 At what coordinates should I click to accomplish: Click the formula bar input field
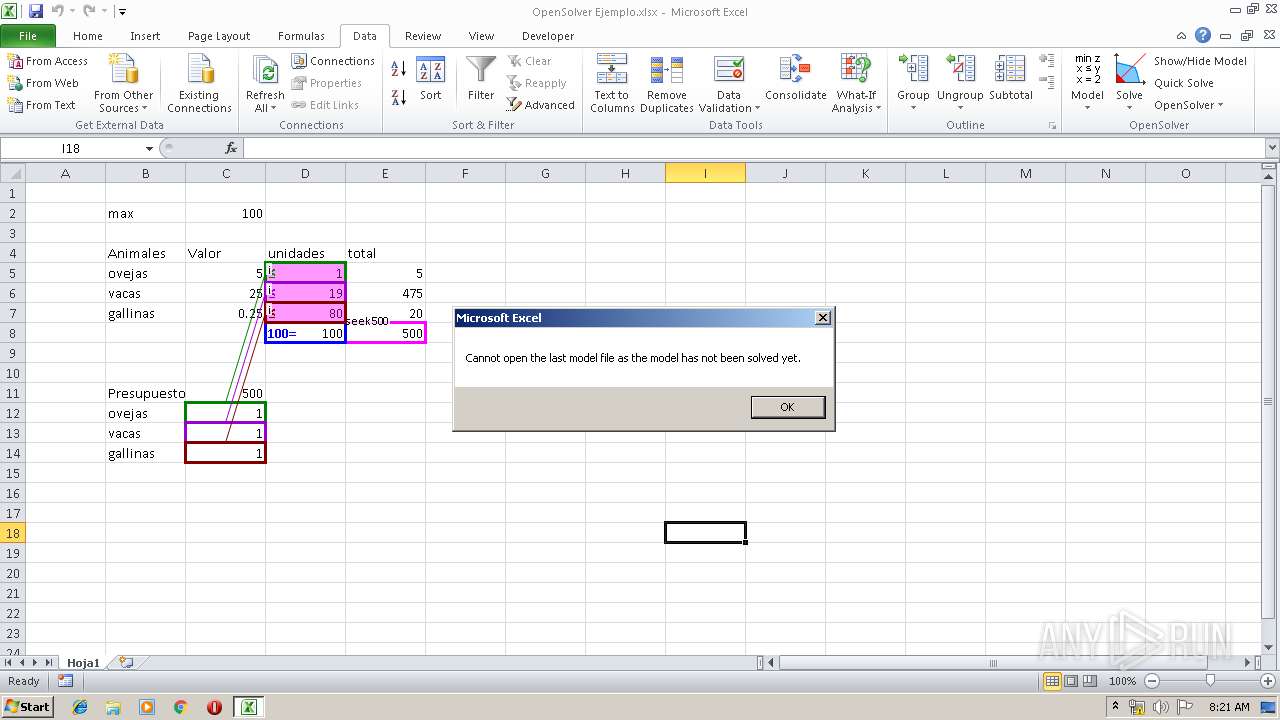[x=754, y=148]
